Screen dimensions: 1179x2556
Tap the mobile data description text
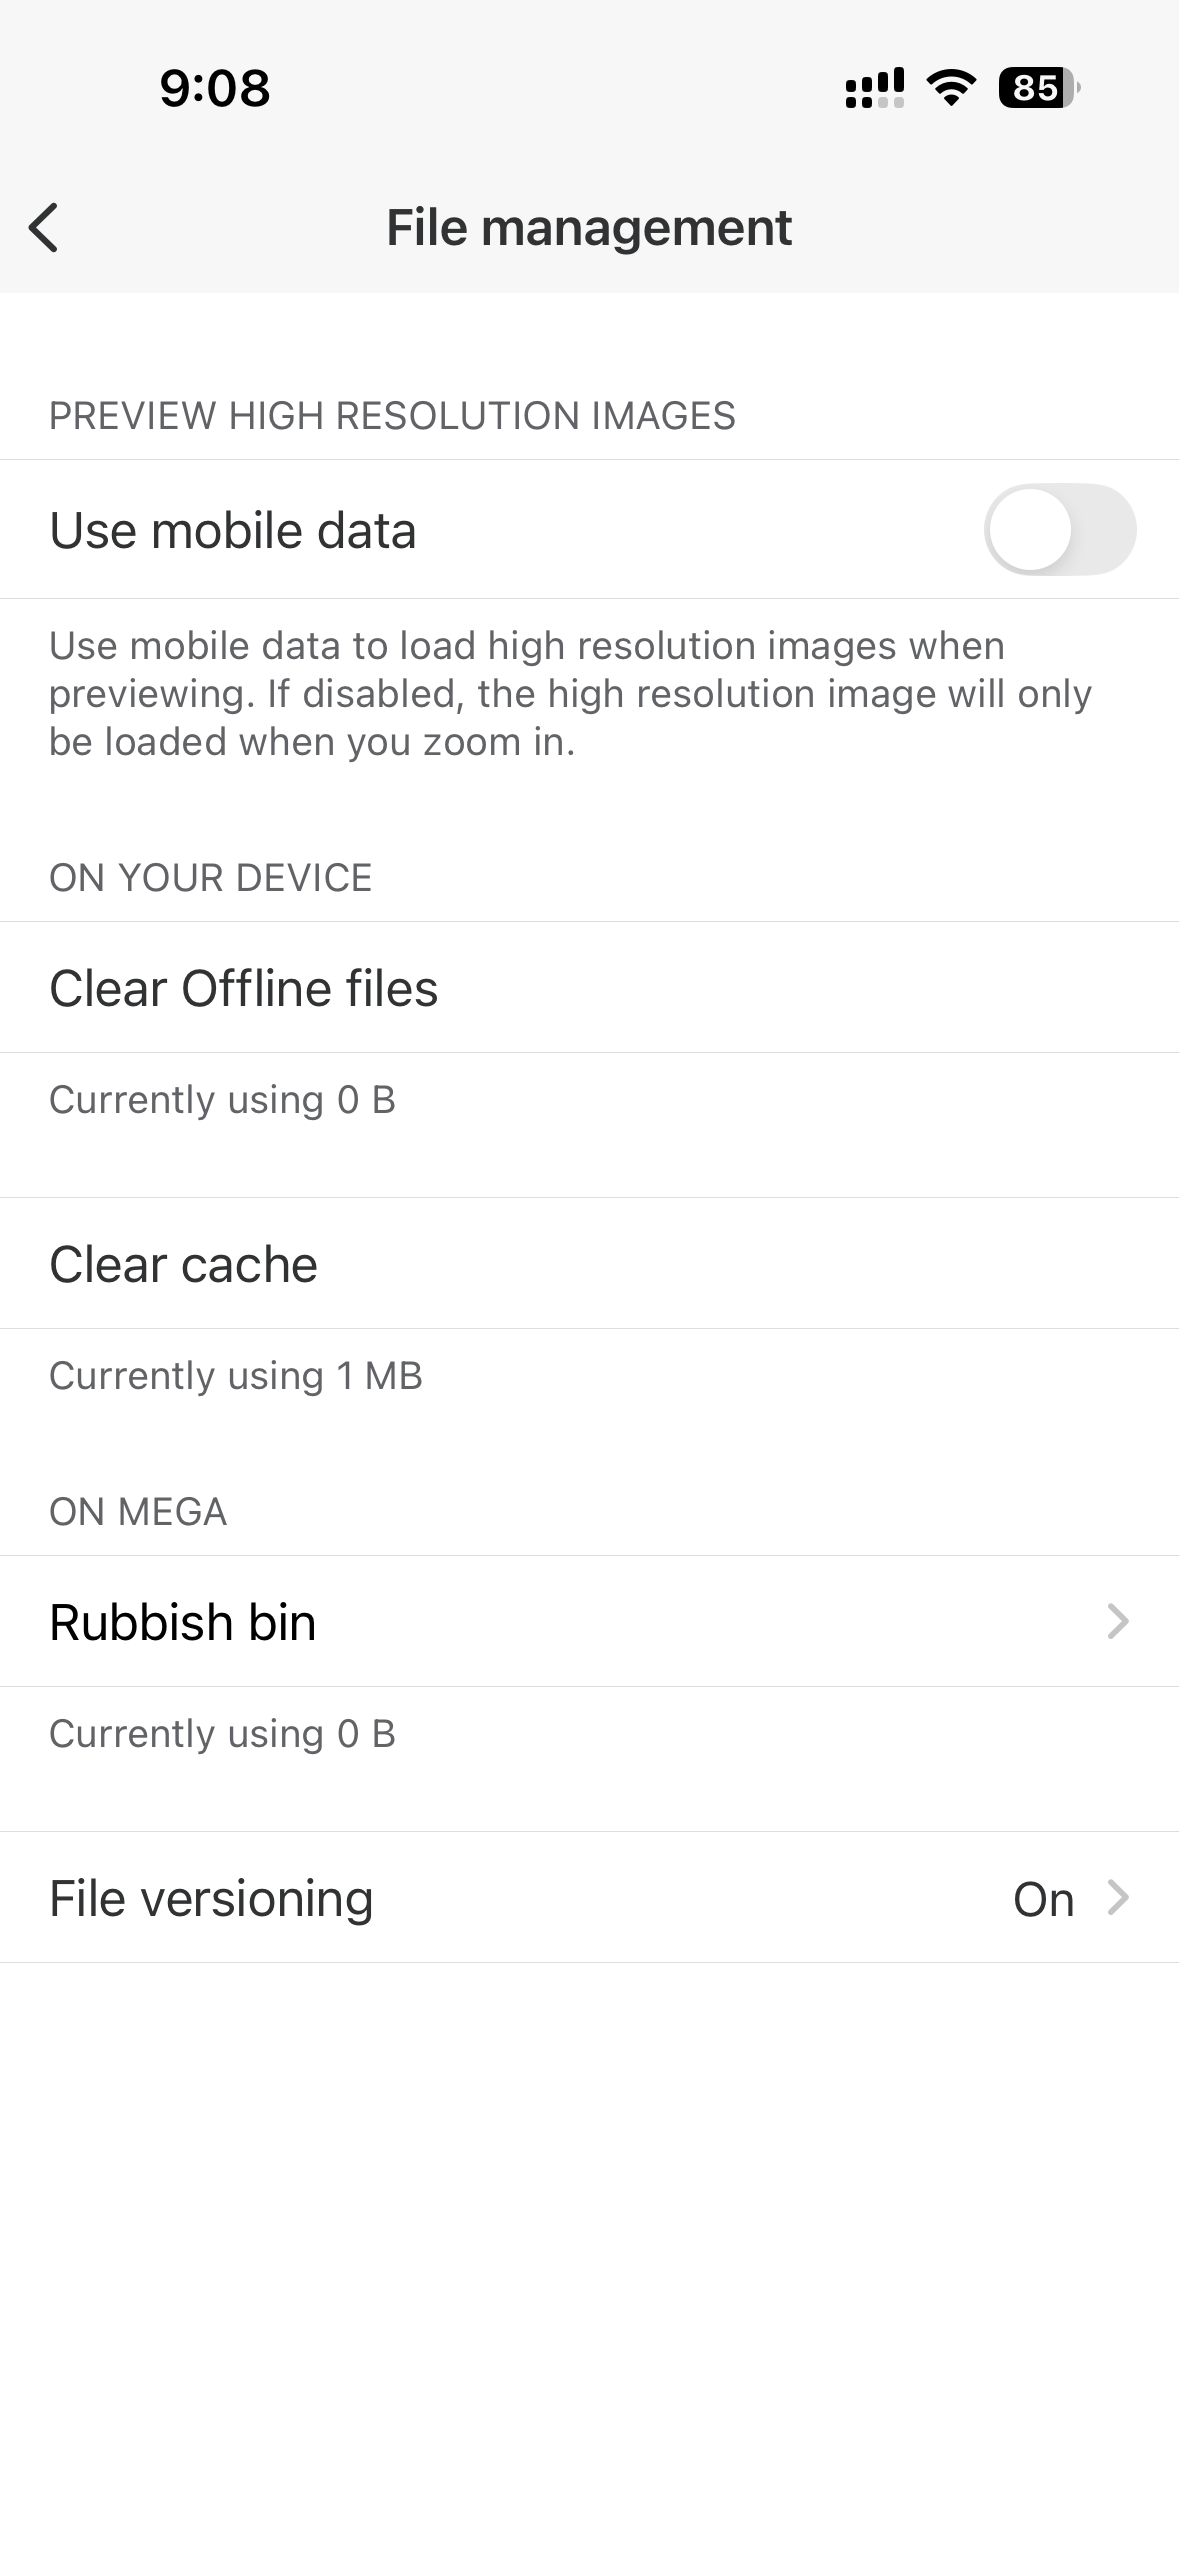coord(570,694)
